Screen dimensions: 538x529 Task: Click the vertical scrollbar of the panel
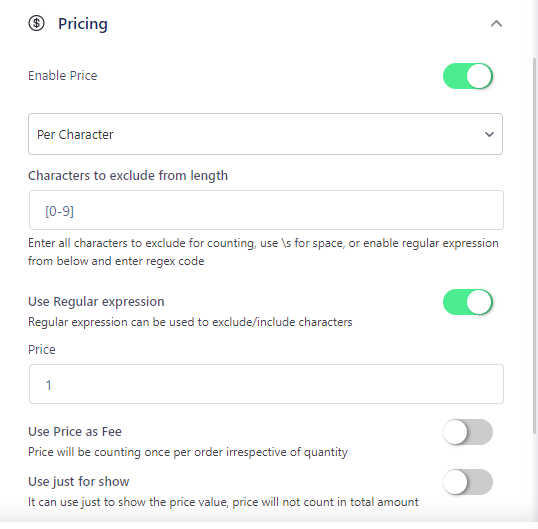pos(535,245)
